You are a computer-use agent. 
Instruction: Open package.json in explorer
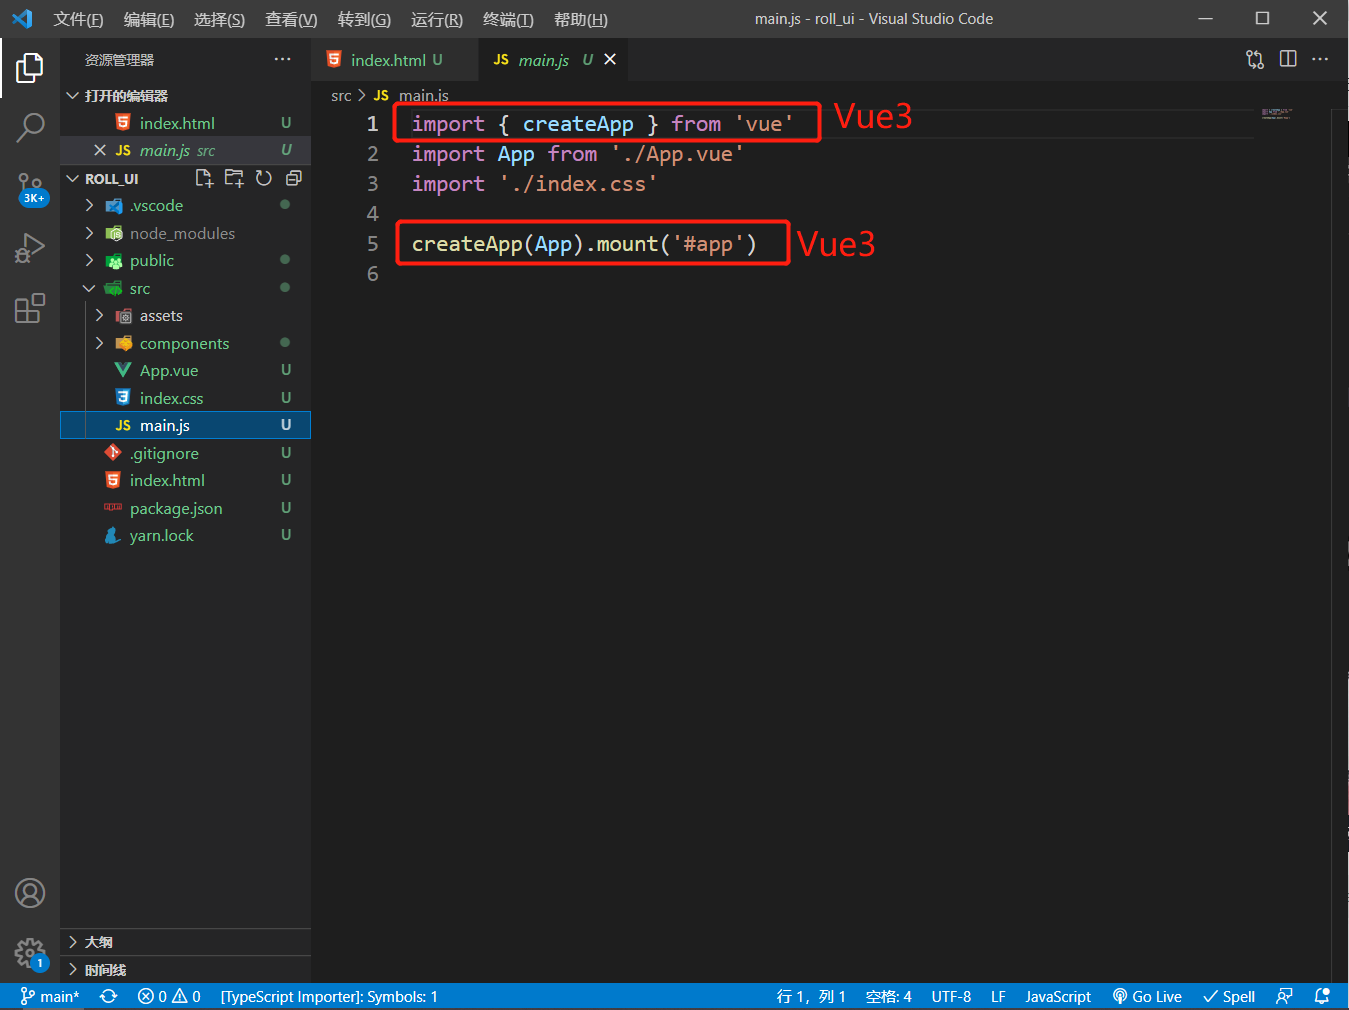click(185, 508)
